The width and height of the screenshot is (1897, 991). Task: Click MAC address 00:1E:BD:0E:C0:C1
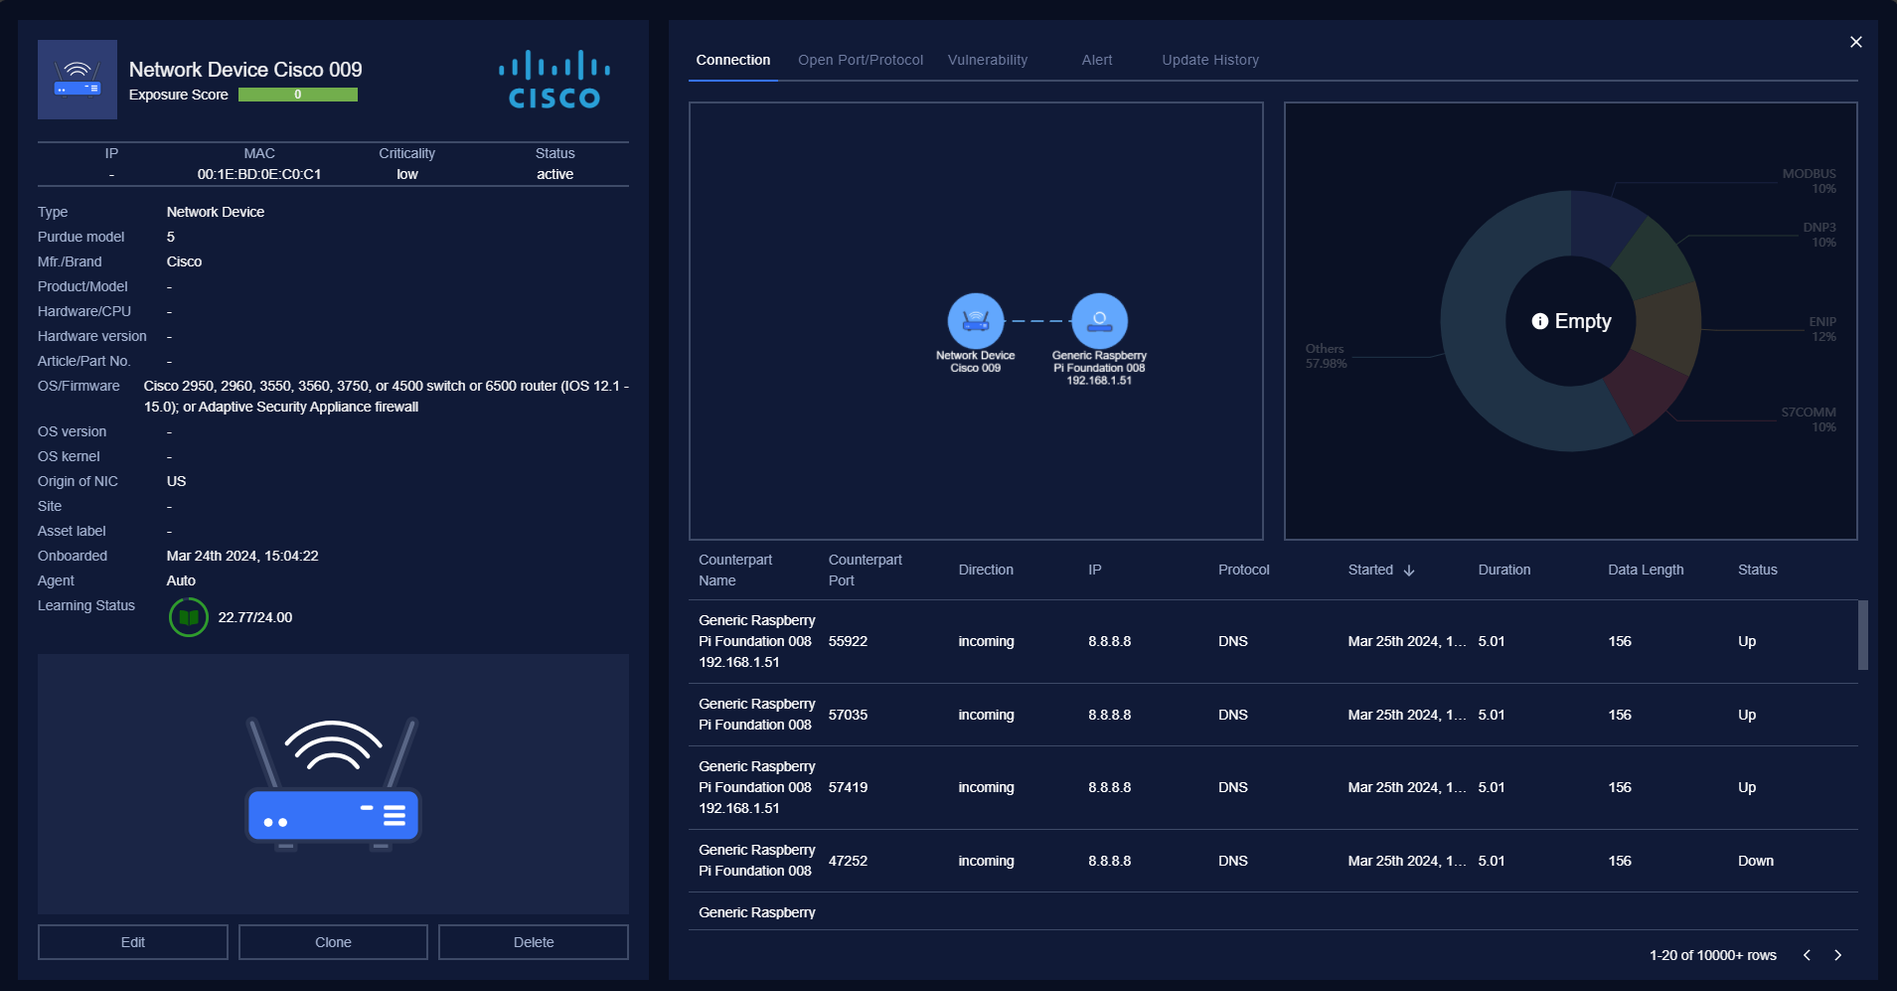(x=259, y=174)
